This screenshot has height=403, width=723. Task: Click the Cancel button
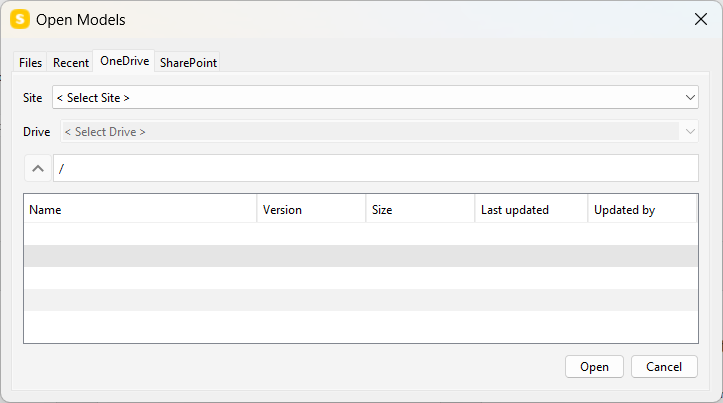pyautogui.click(x=664, y=367)
